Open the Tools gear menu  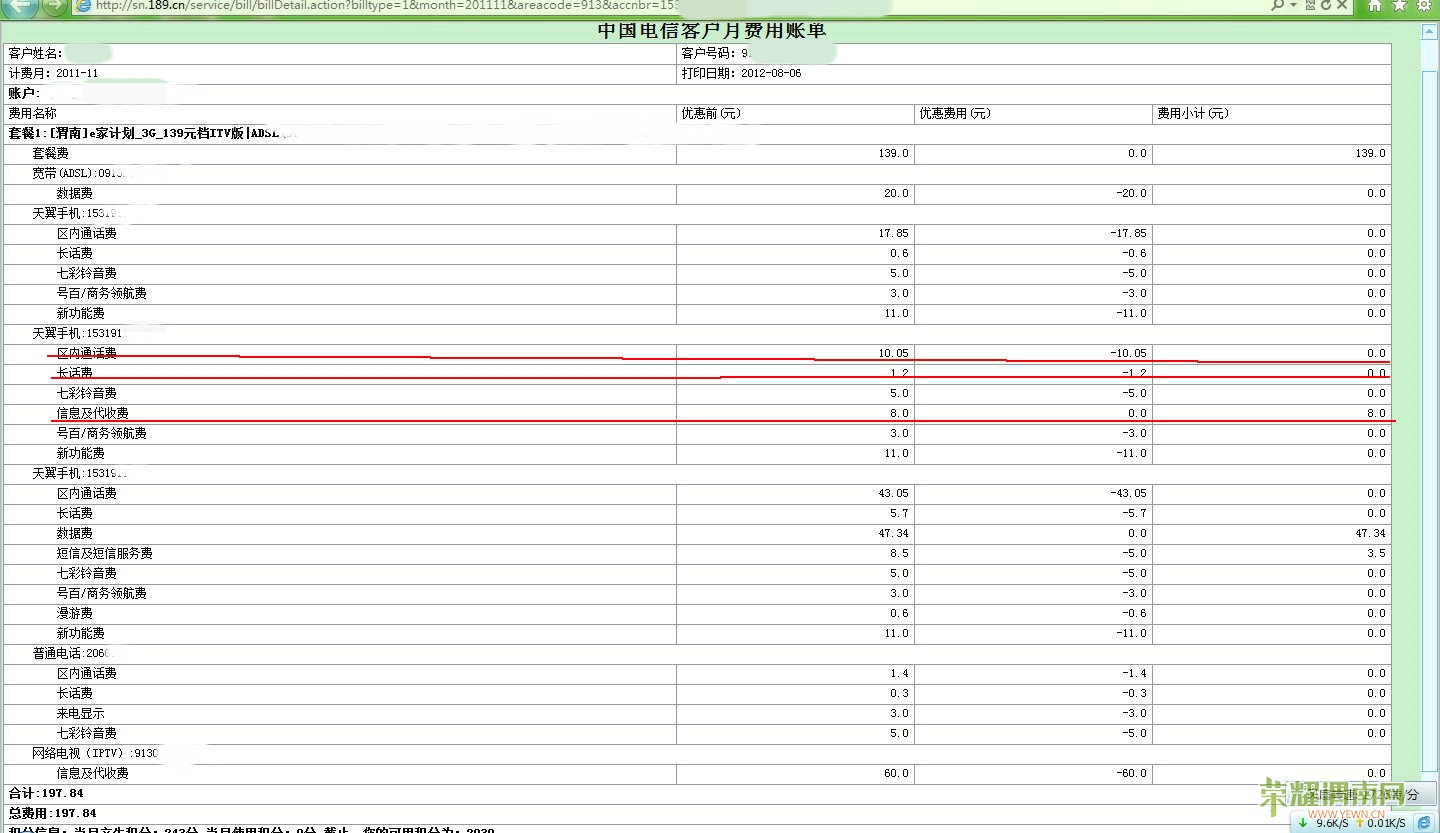[x=1423, y=6]
